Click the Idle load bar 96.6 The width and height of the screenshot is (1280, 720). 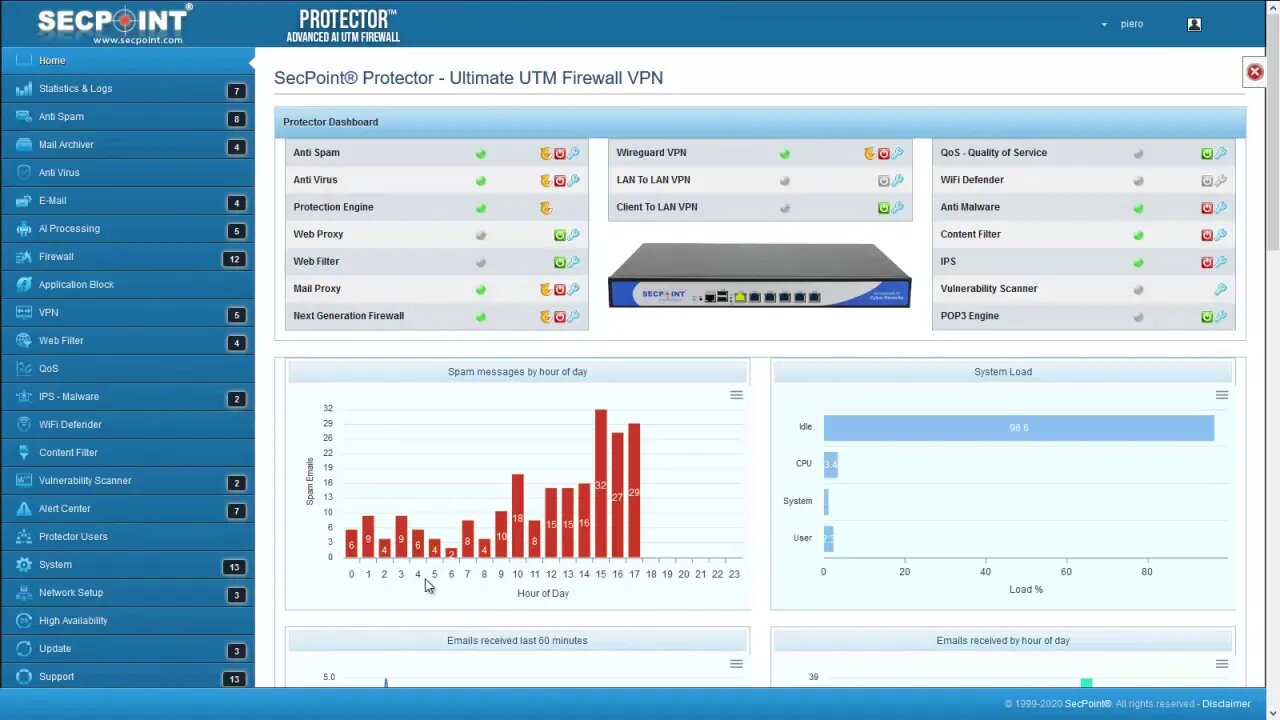pyautogui.click(x=1019, y=428)
